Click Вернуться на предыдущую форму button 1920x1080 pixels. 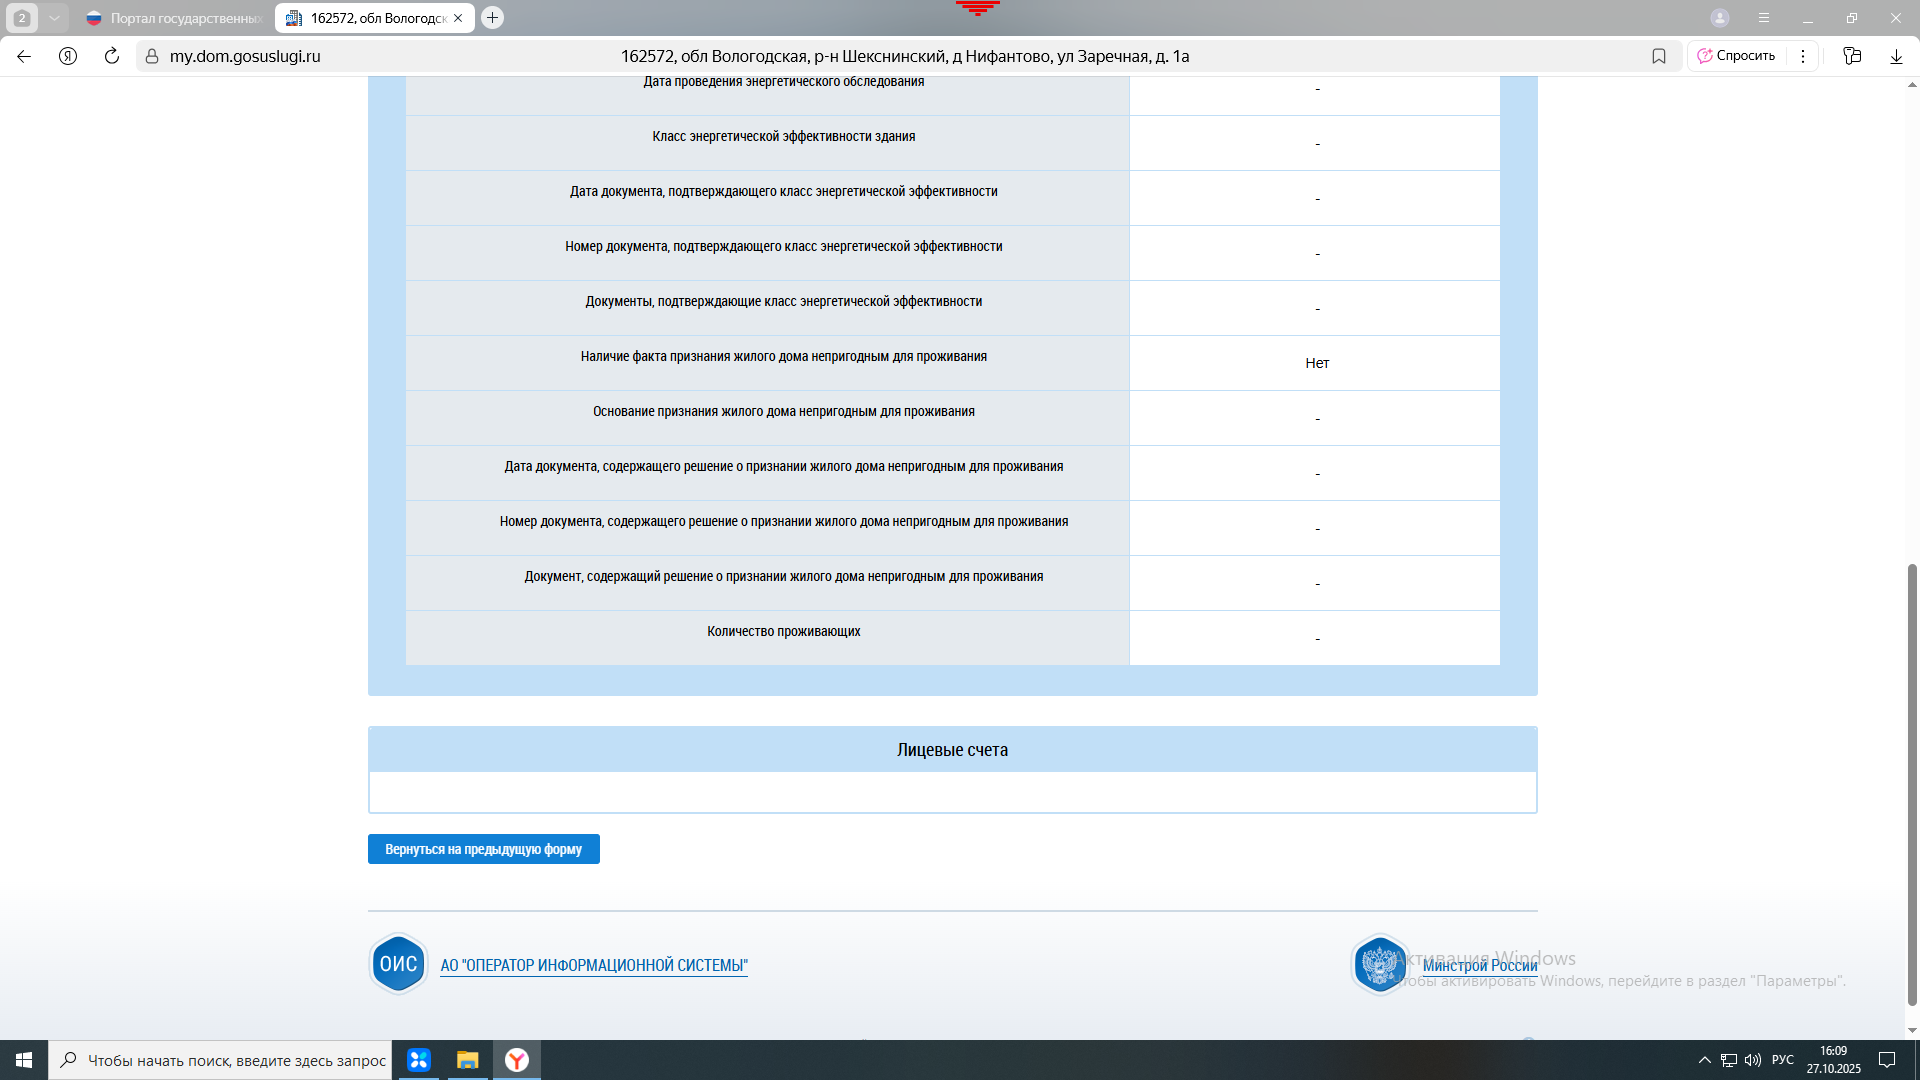(x=483, y=849)
